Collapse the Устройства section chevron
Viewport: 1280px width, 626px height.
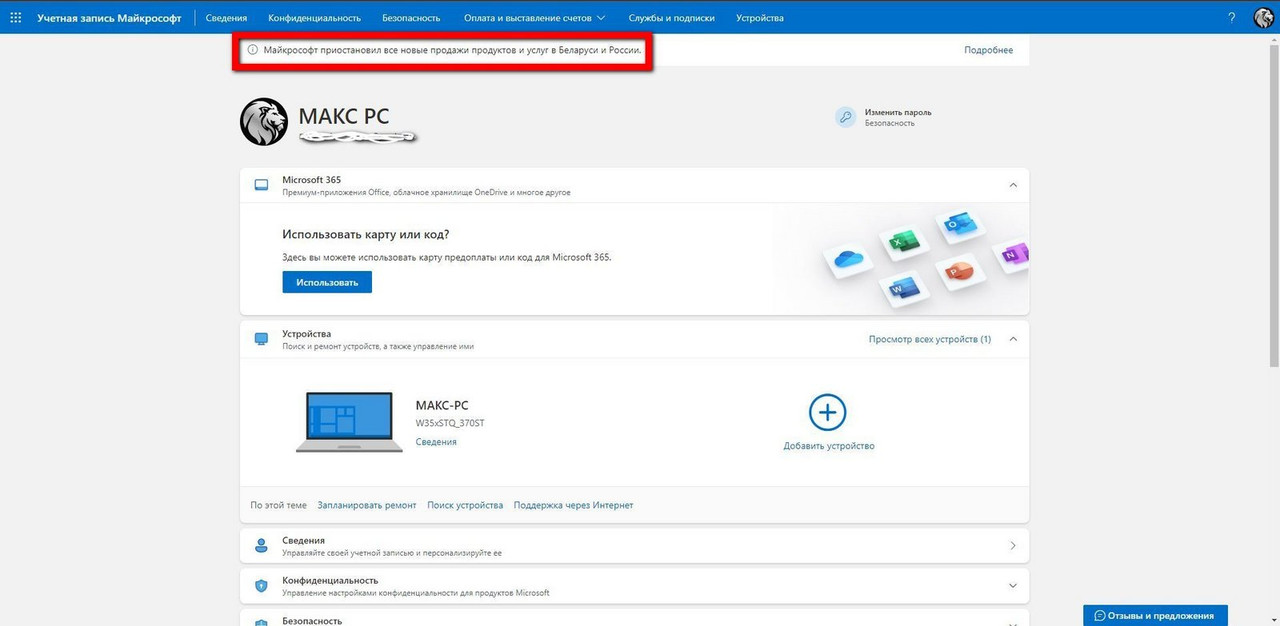1013,339
